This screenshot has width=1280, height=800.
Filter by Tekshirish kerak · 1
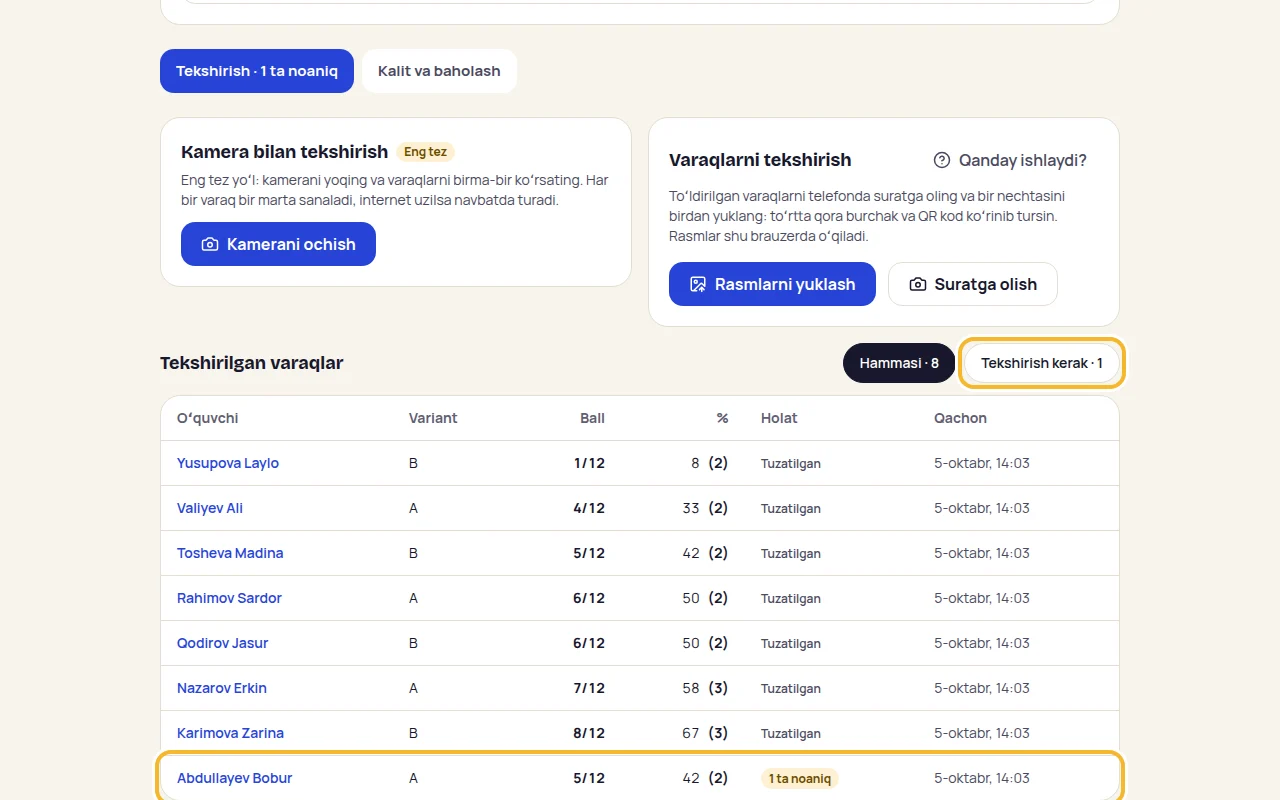(x=1042, y=363)
